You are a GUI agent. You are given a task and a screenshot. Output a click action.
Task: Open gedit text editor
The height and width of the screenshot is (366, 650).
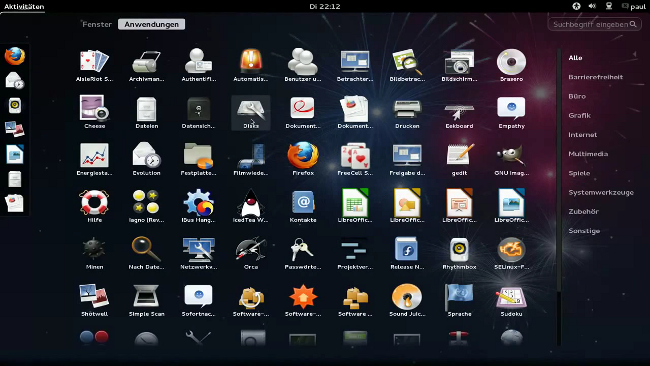(x=459, y=159)
